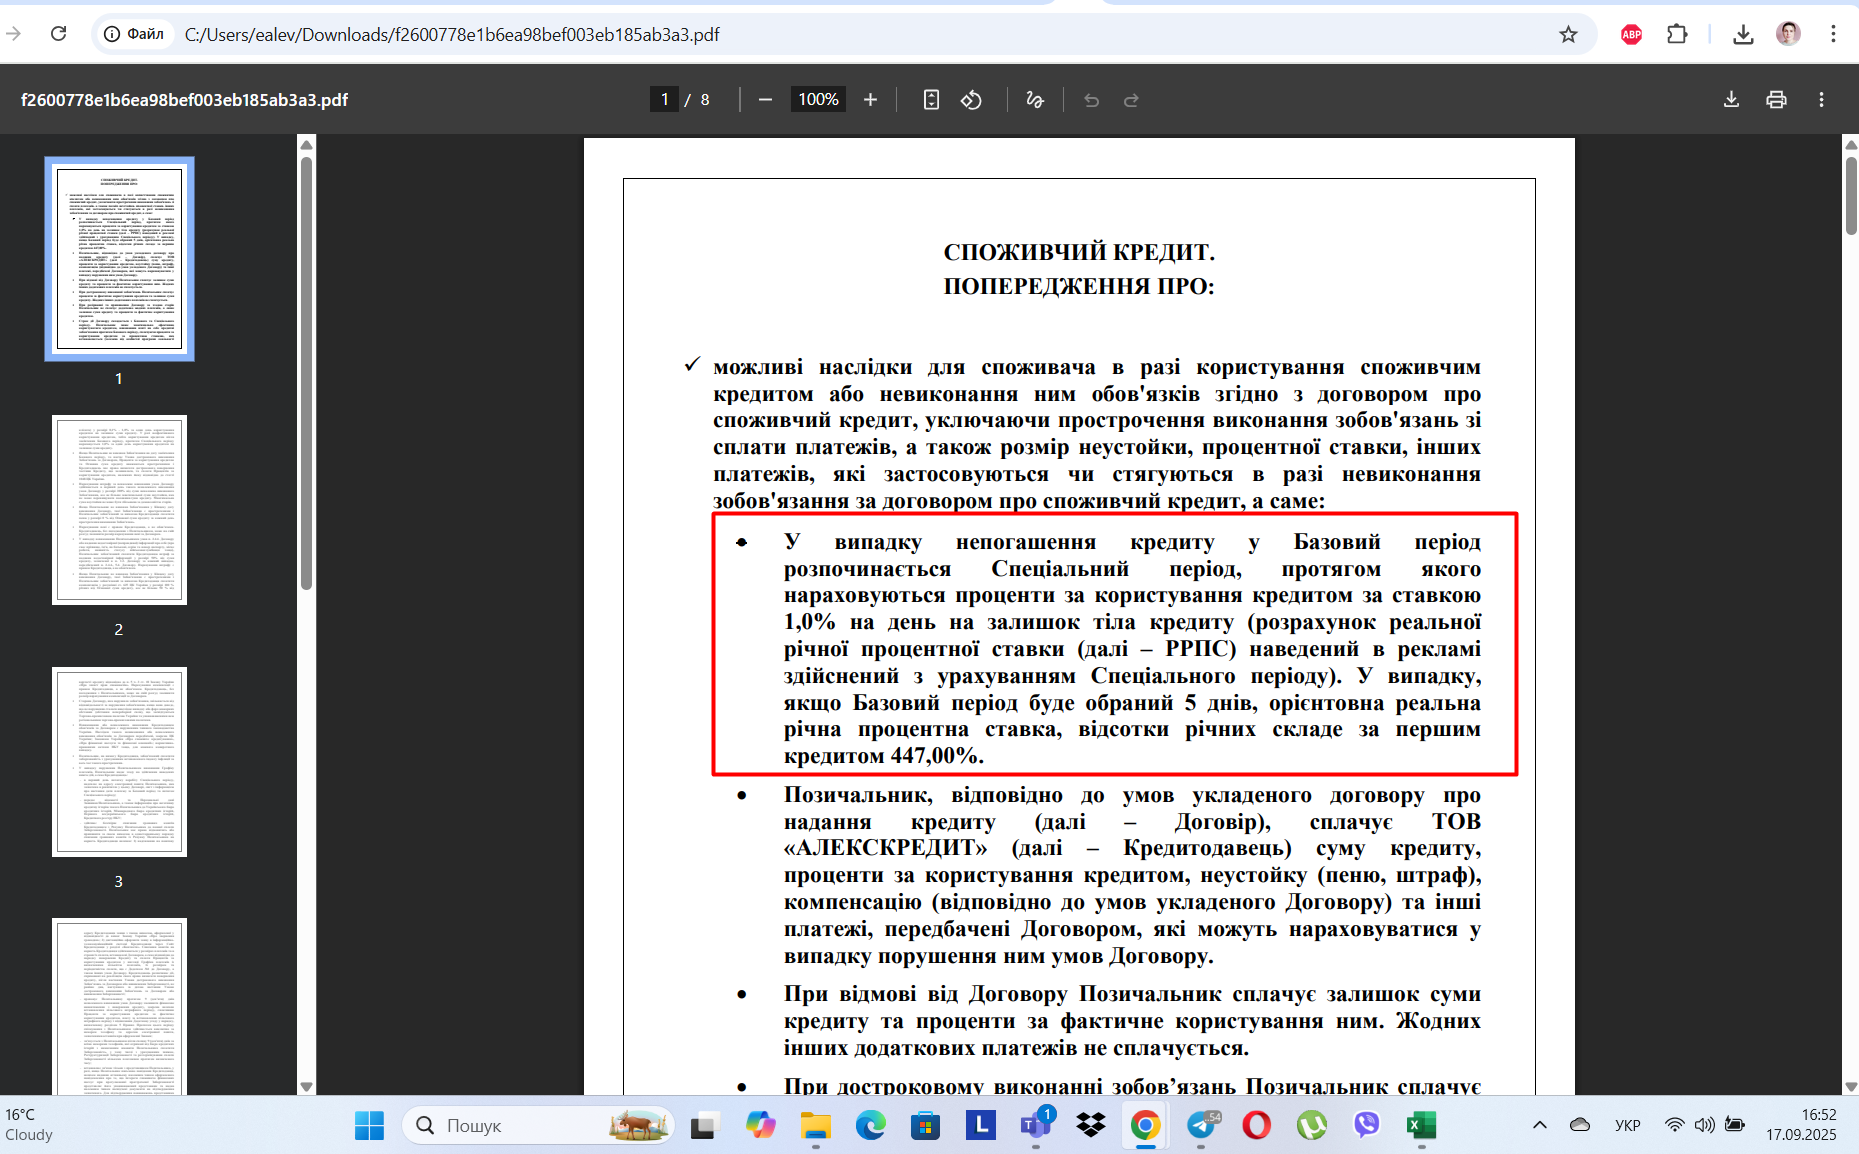The width and height of the screenshot is (1859, 1154).
Task: Open OneDrive cloud tray icon
Action: (1580, 1125)
